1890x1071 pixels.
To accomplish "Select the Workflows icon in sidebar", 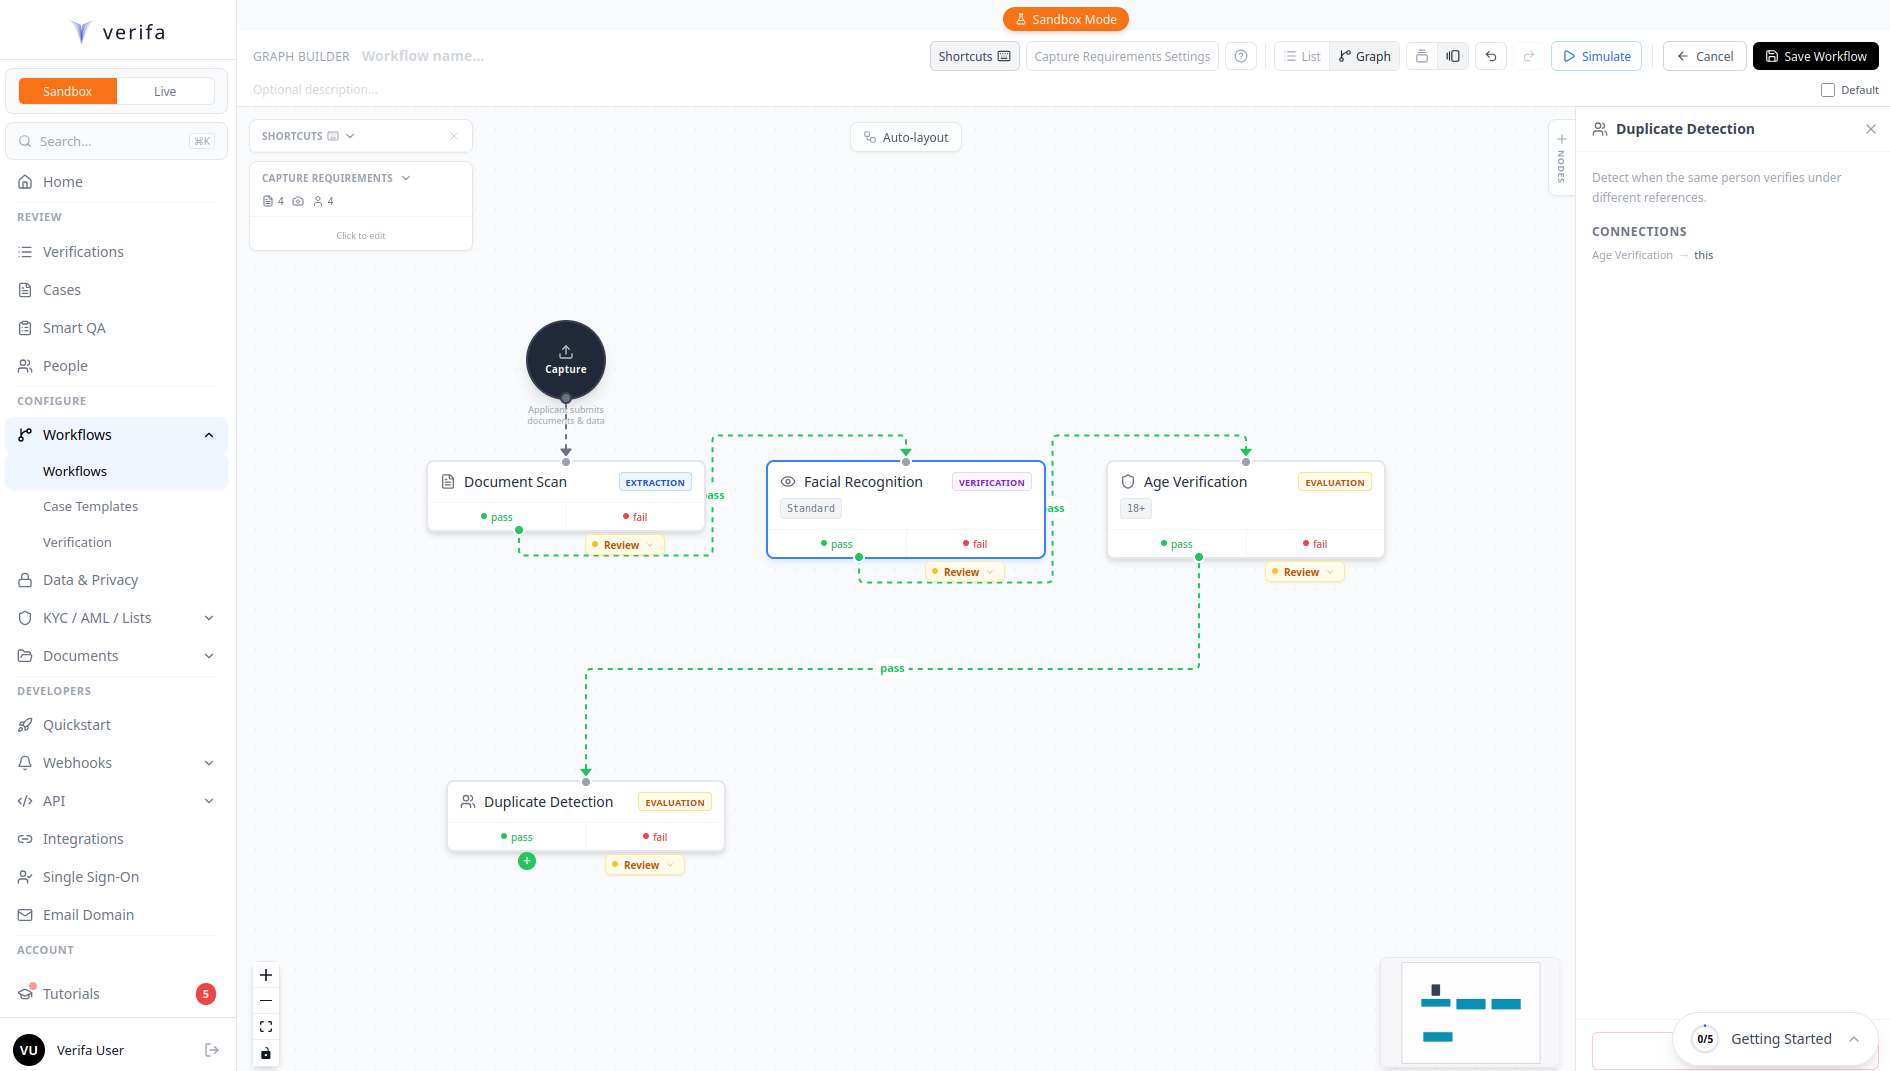I will coord(24,434).
